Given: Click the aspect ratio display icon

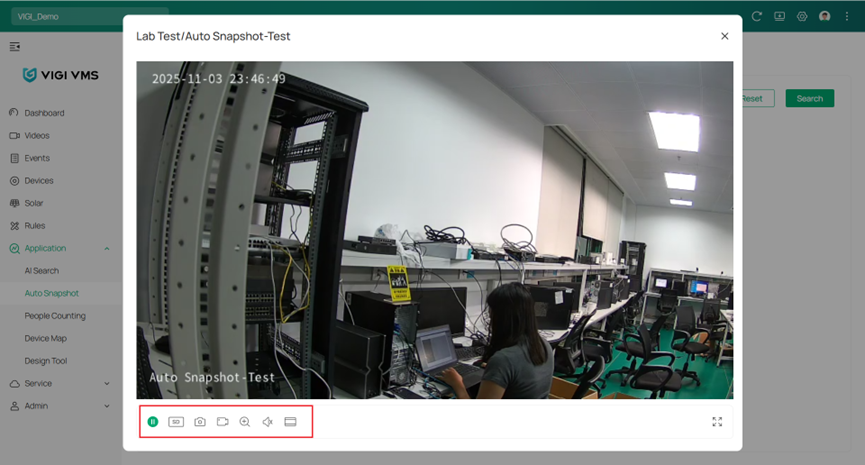Looking at the screenshot, I should 290,422.
